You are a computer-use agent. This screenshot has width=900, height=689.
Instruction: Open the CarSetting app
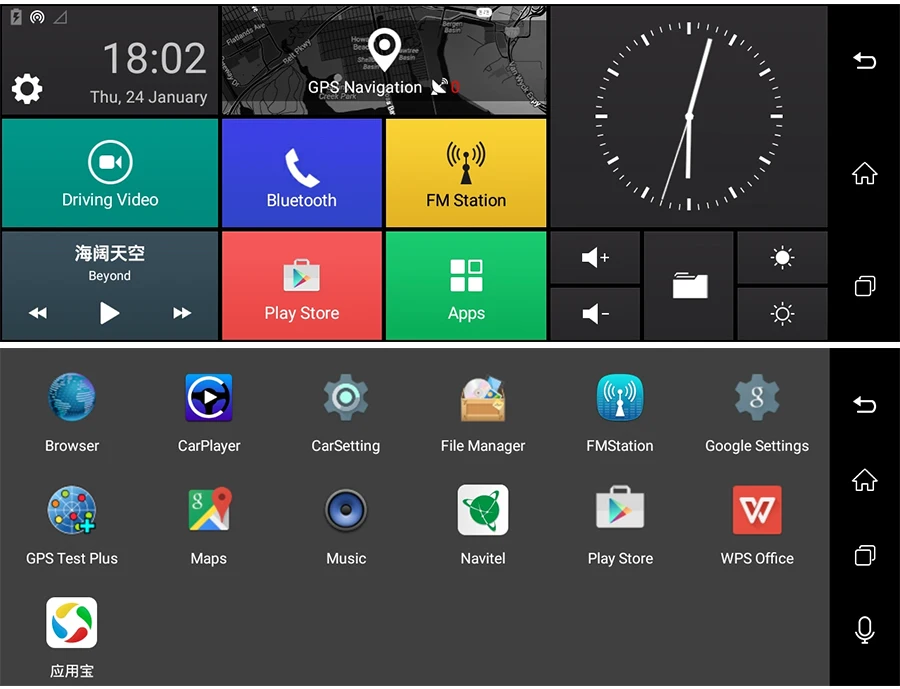(x=346, y=413)
